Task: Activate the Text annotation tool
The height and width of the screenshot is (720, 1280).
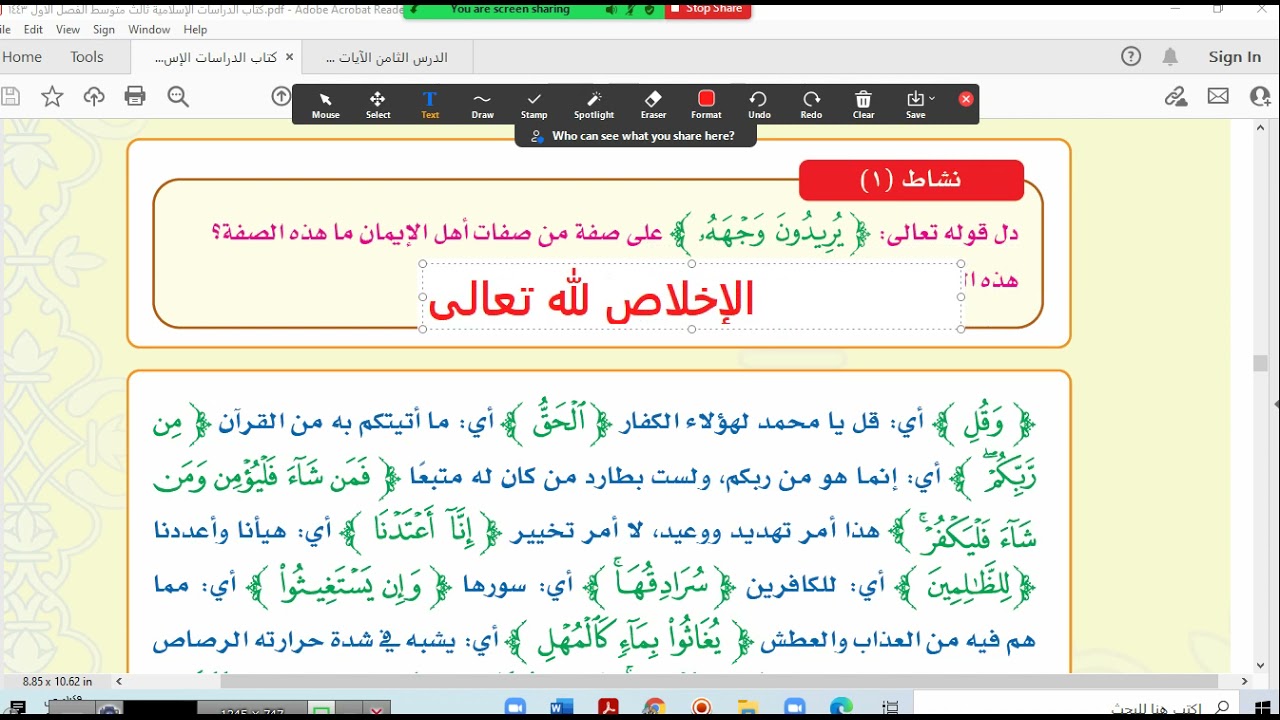Action: click(430, 105)
